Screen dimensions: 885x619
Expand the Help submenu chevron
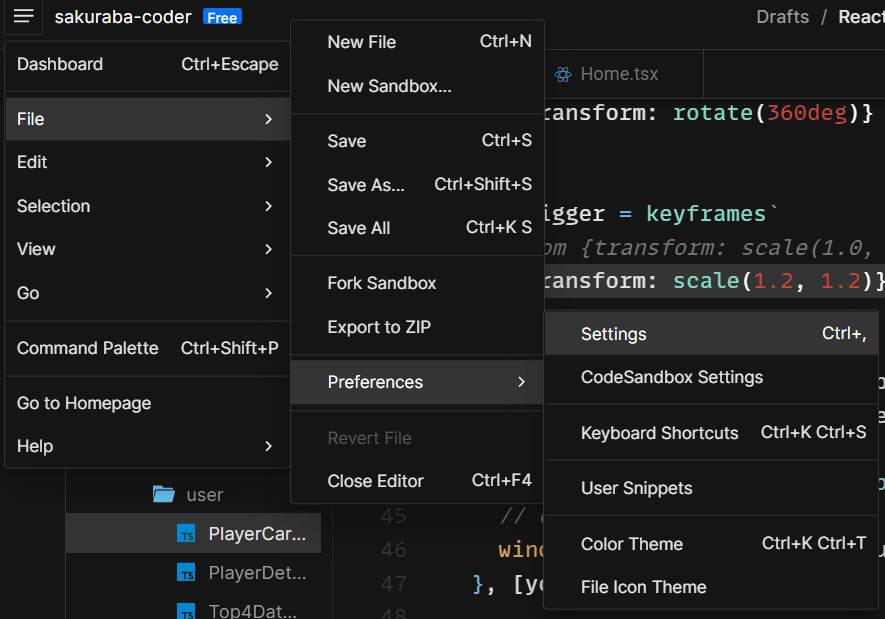pos(269,446)
